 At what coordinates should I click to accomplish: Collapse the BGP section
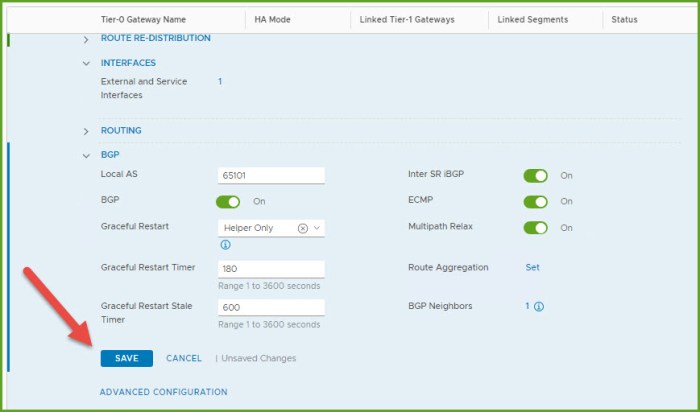pyautogui.click(x=86, y=156)
